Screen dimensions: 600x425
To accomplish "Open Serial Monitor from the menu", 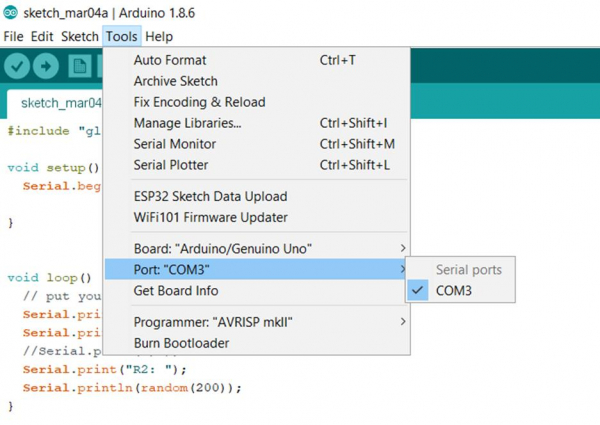I will [x=175, y=144].
